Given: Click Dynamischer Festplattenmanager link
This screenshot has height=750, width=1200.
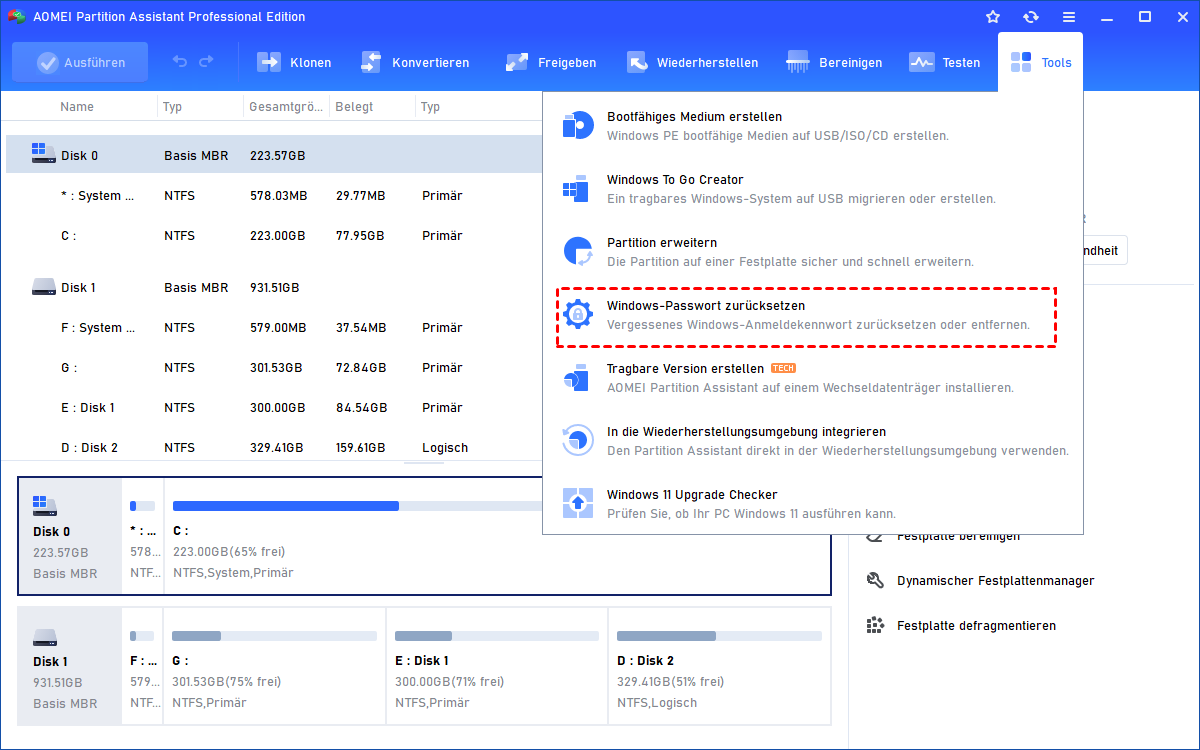Looking at the screenshot, I should pos(995,580).
